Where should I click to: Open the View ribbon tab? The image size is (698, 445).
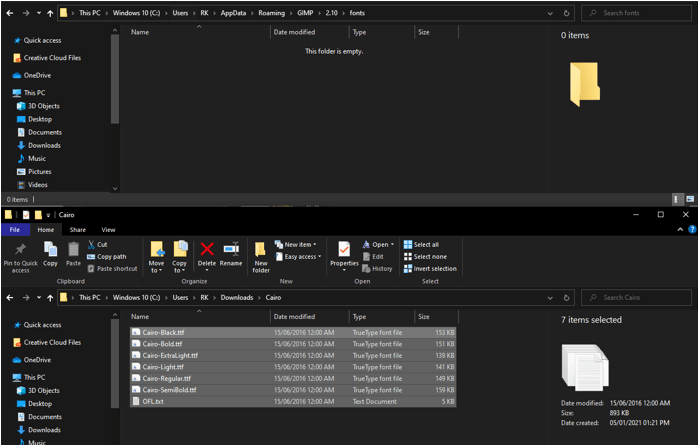108,229
